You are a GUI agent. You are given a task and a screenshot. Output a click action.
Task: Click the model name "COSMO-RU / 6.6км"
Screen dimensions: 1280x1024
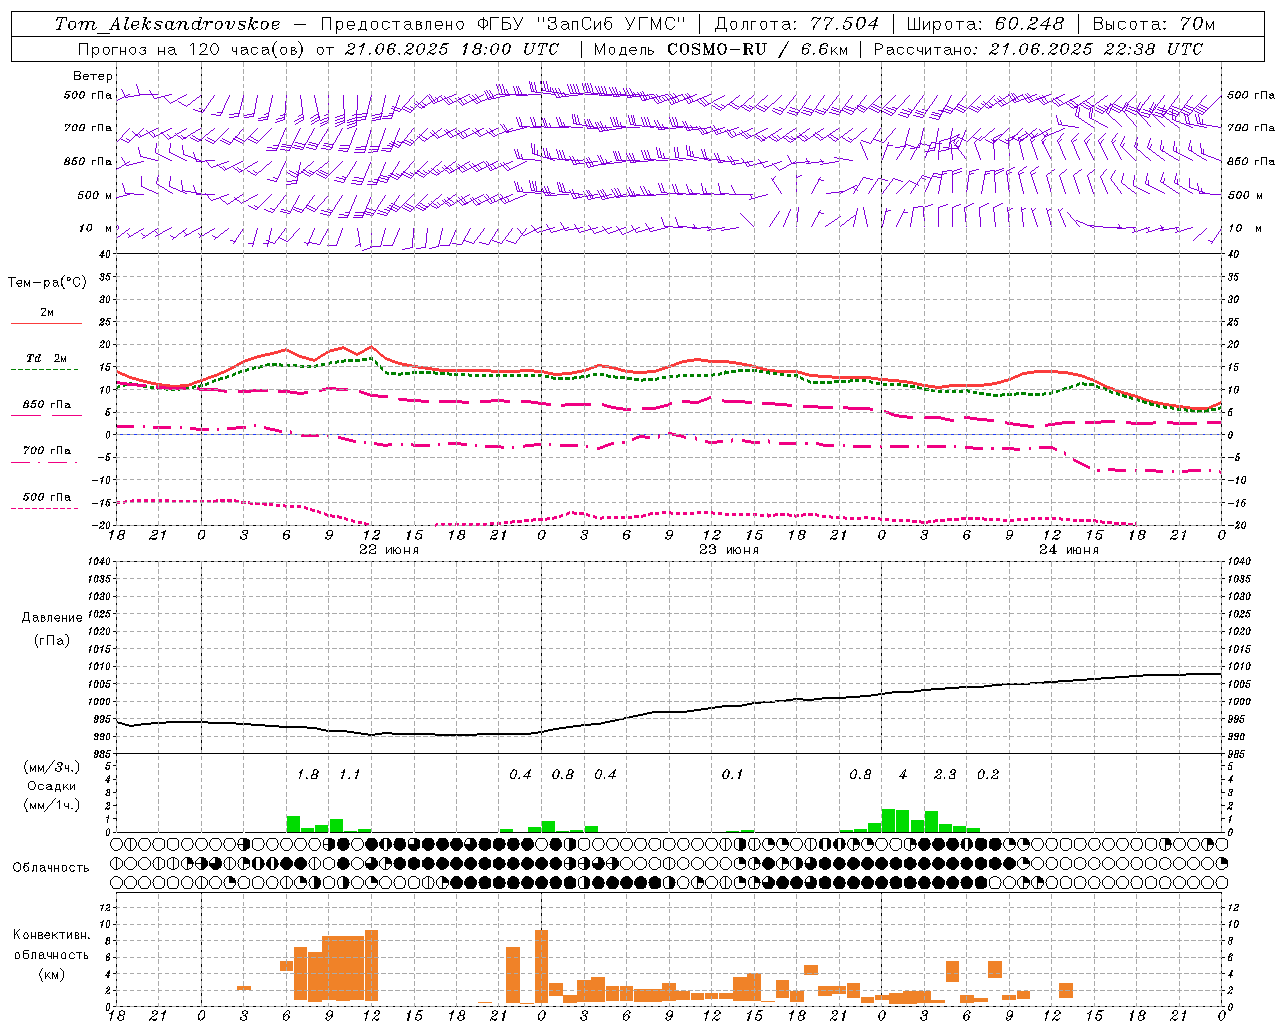click(x=757, y=49)
